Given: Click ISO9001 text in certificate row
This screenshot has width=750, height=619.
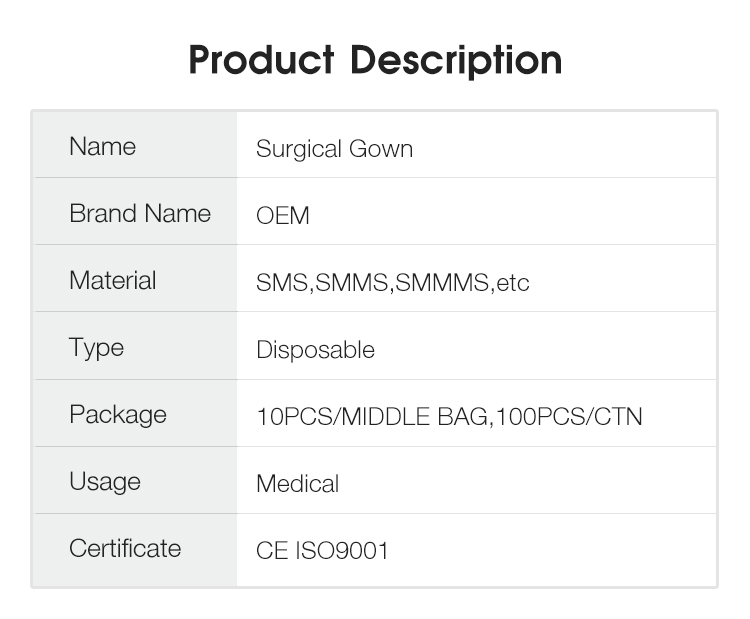Looking at the screenshot, I should pos(342,551).
